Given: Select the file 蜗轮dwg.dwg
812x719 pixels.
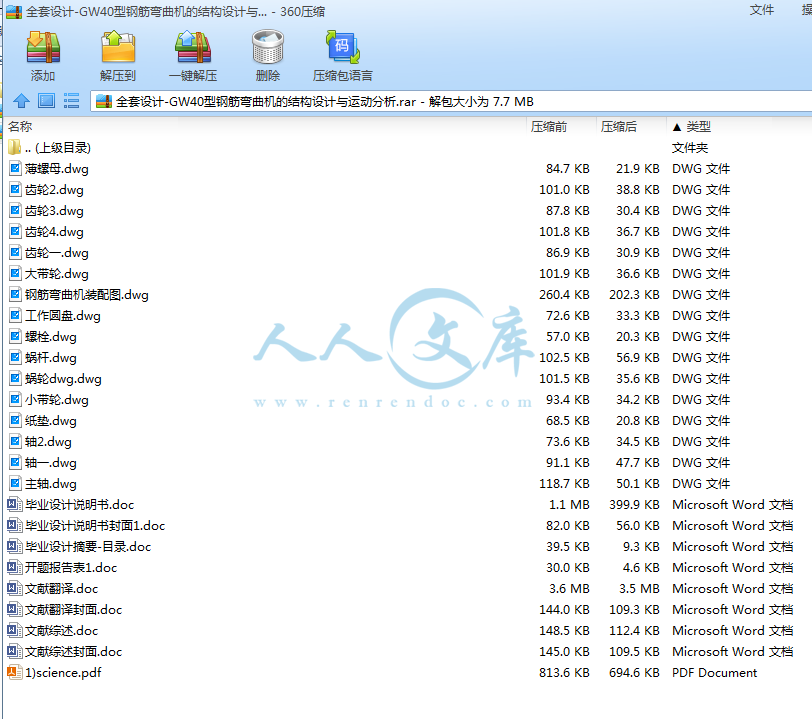Looking at the screenshot, I should [x=63, y=379].
